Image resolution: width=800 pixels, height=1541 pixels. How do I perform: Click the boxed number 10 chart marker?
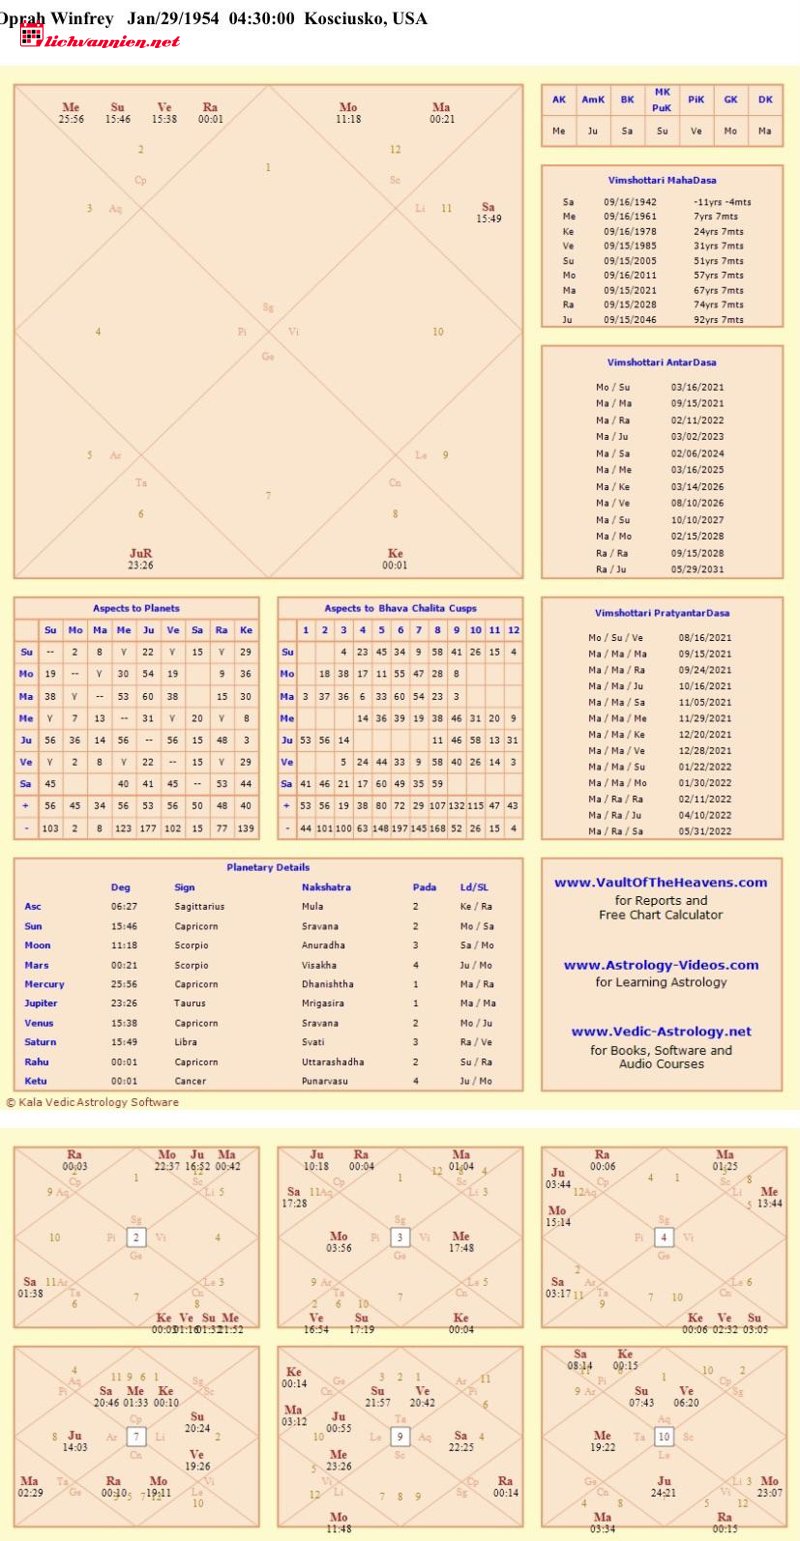[x=663, y=1436]
